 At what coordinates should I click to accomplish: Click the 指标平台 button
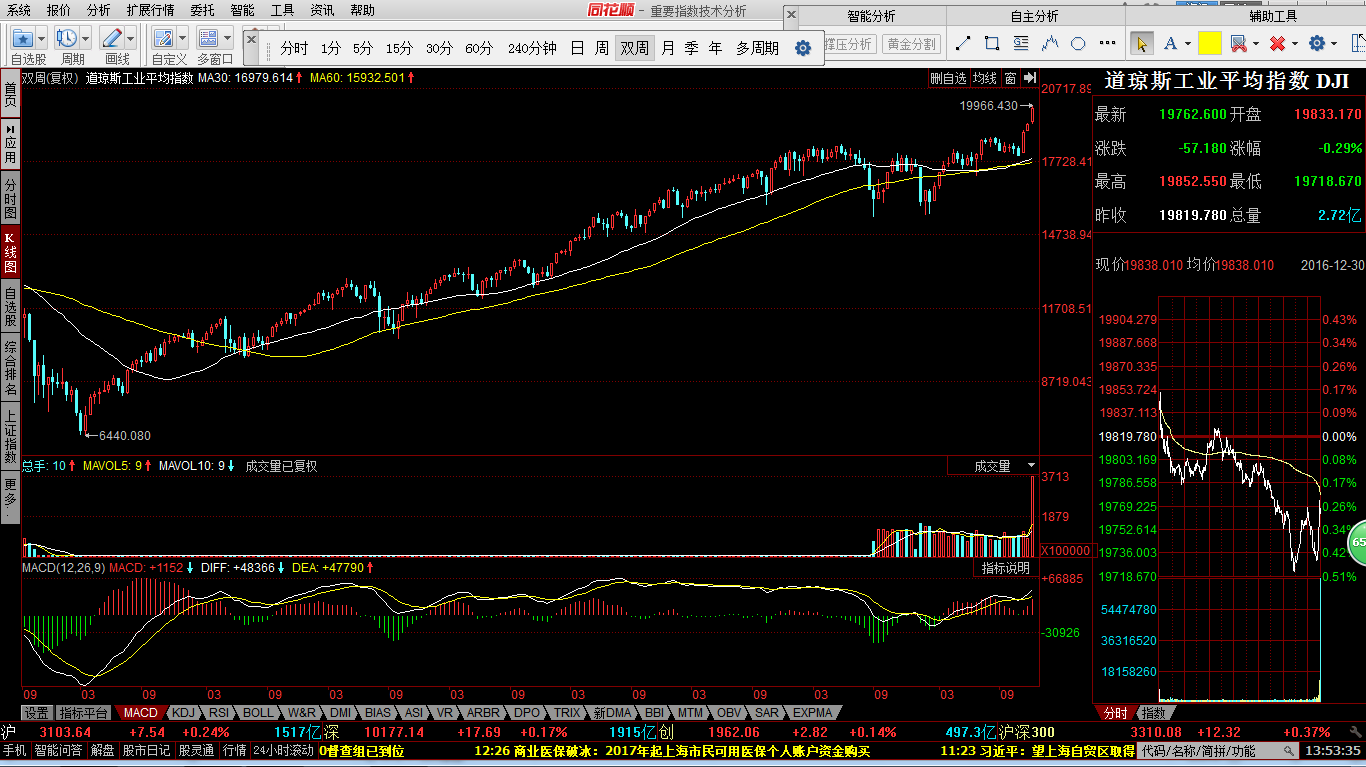pos(83,713)
